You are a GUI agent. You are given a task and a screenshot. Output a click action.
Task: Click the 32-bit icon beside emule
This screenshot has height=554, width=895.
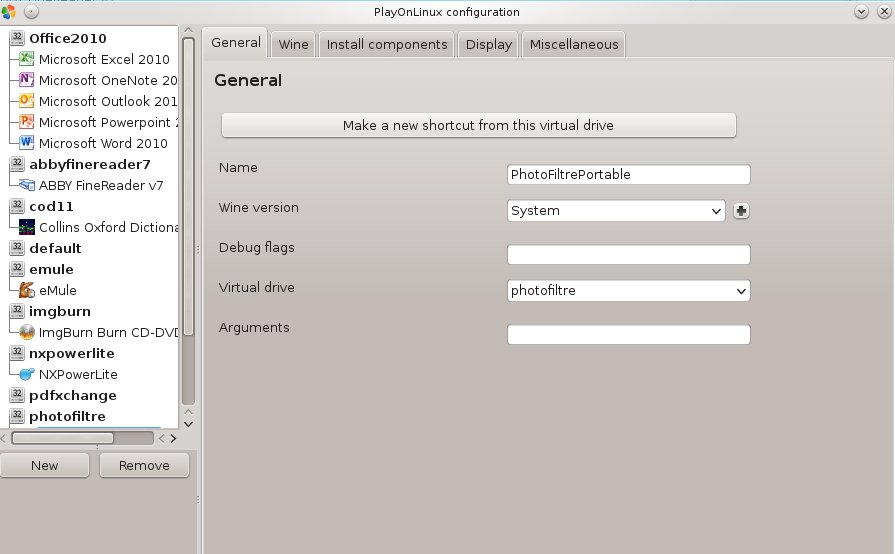(x=17, y=269)
